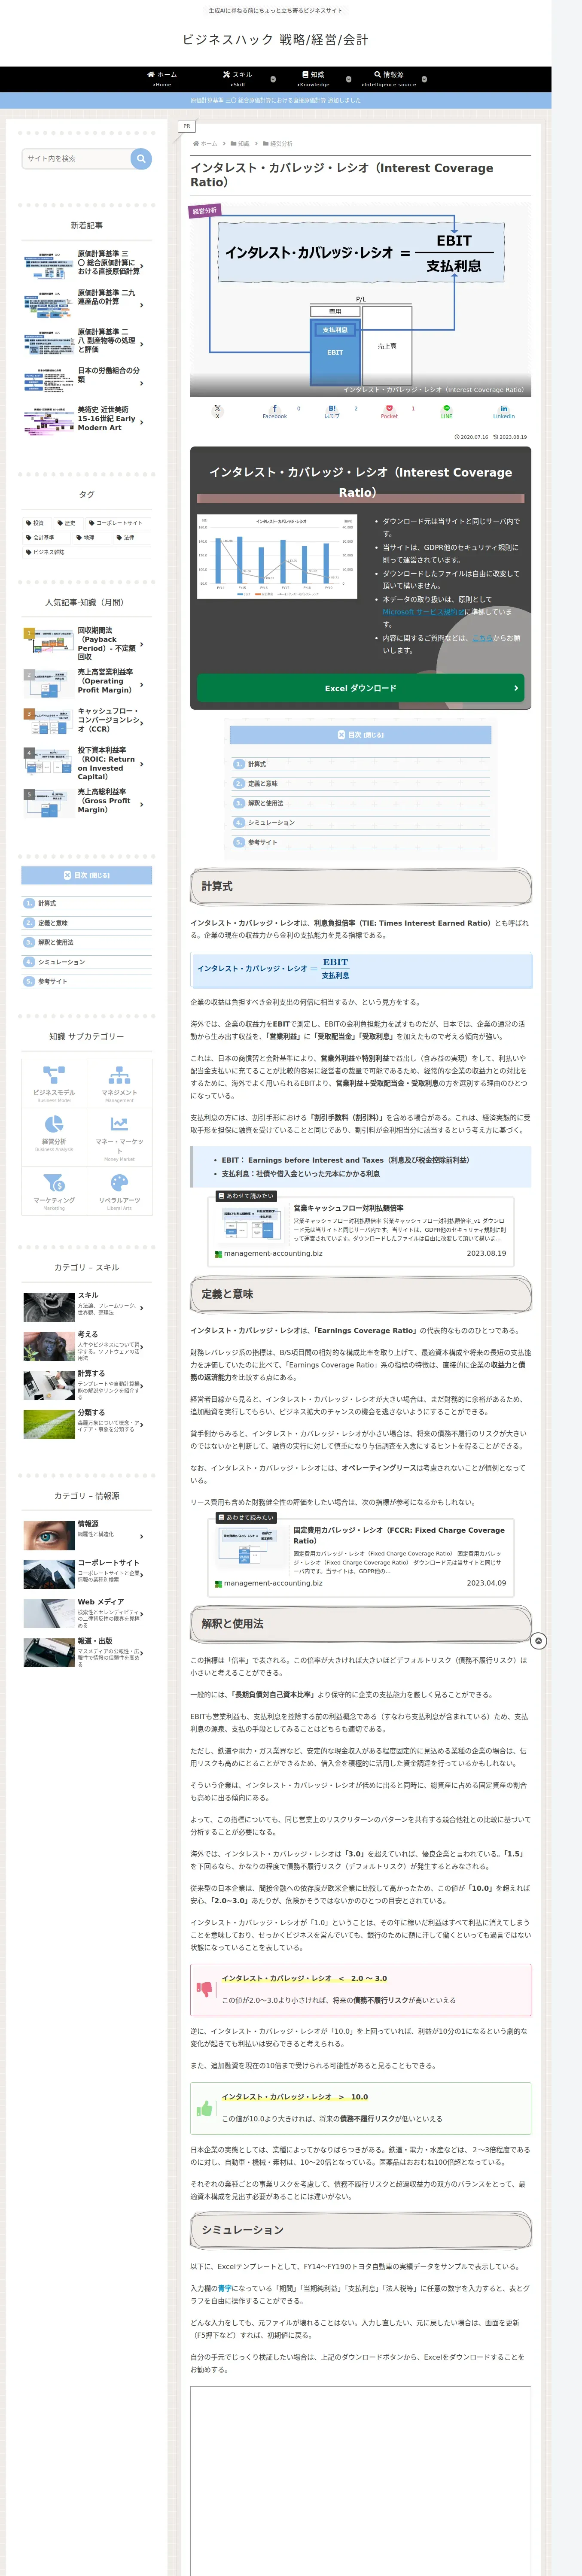
Task: Expand the 情報源 menu dropdown arrow
Action: click(424, 79)
